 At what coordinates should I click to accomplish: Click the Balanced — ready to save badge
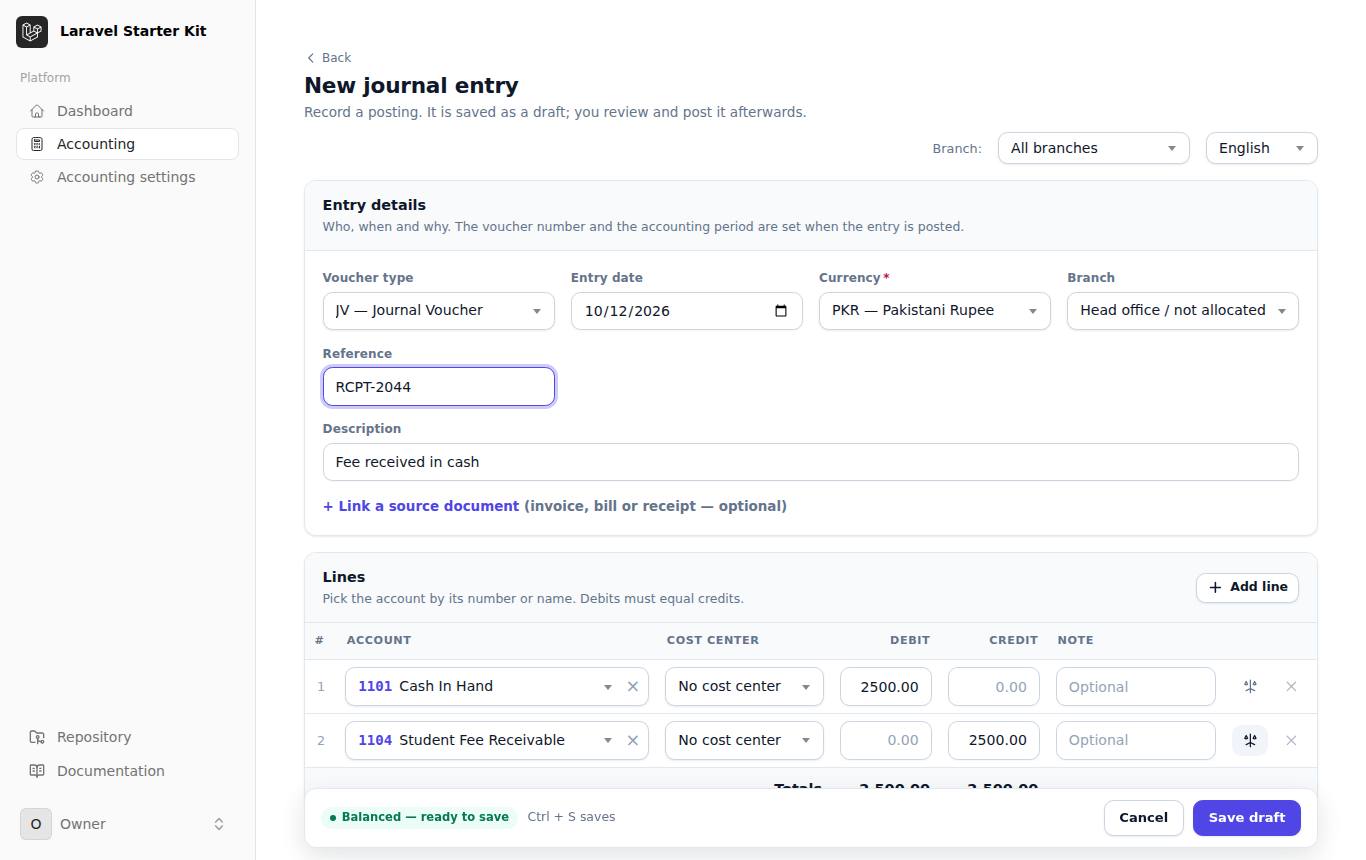pyautogui.click(x=419, y=817)
